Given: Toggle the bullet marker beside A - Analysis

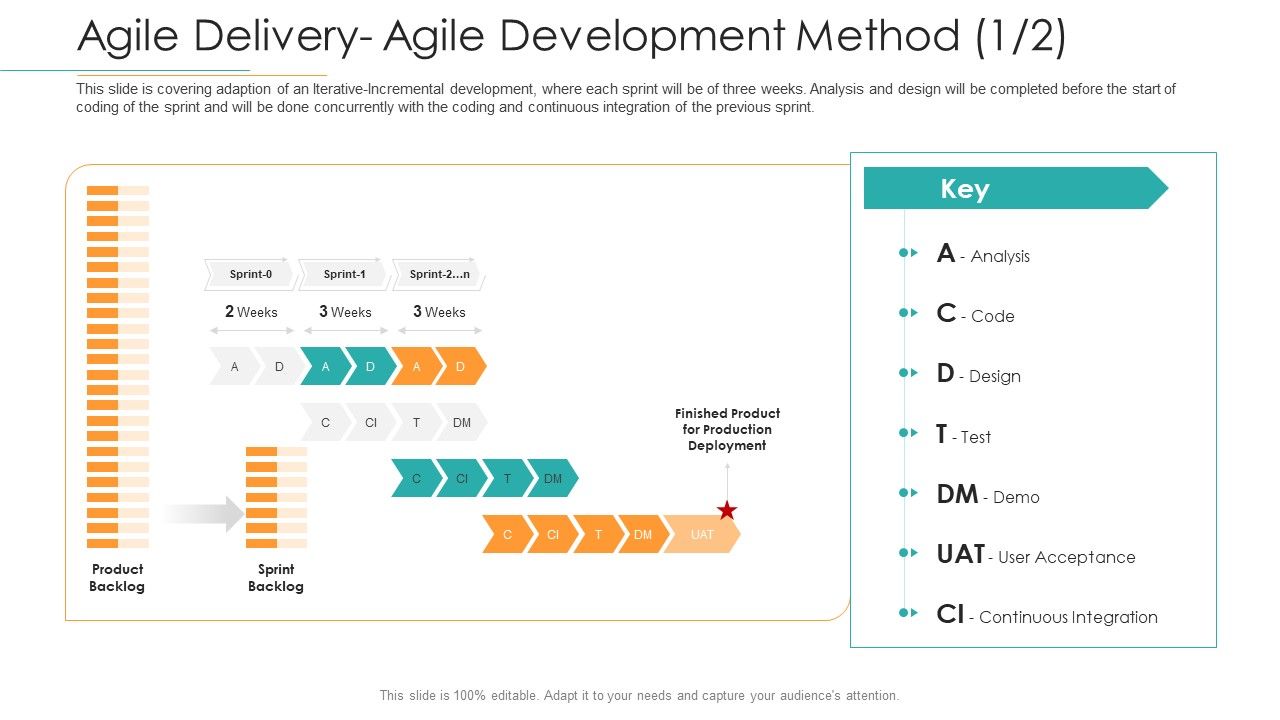Looking at the screenshot, I should pos(908,255).
